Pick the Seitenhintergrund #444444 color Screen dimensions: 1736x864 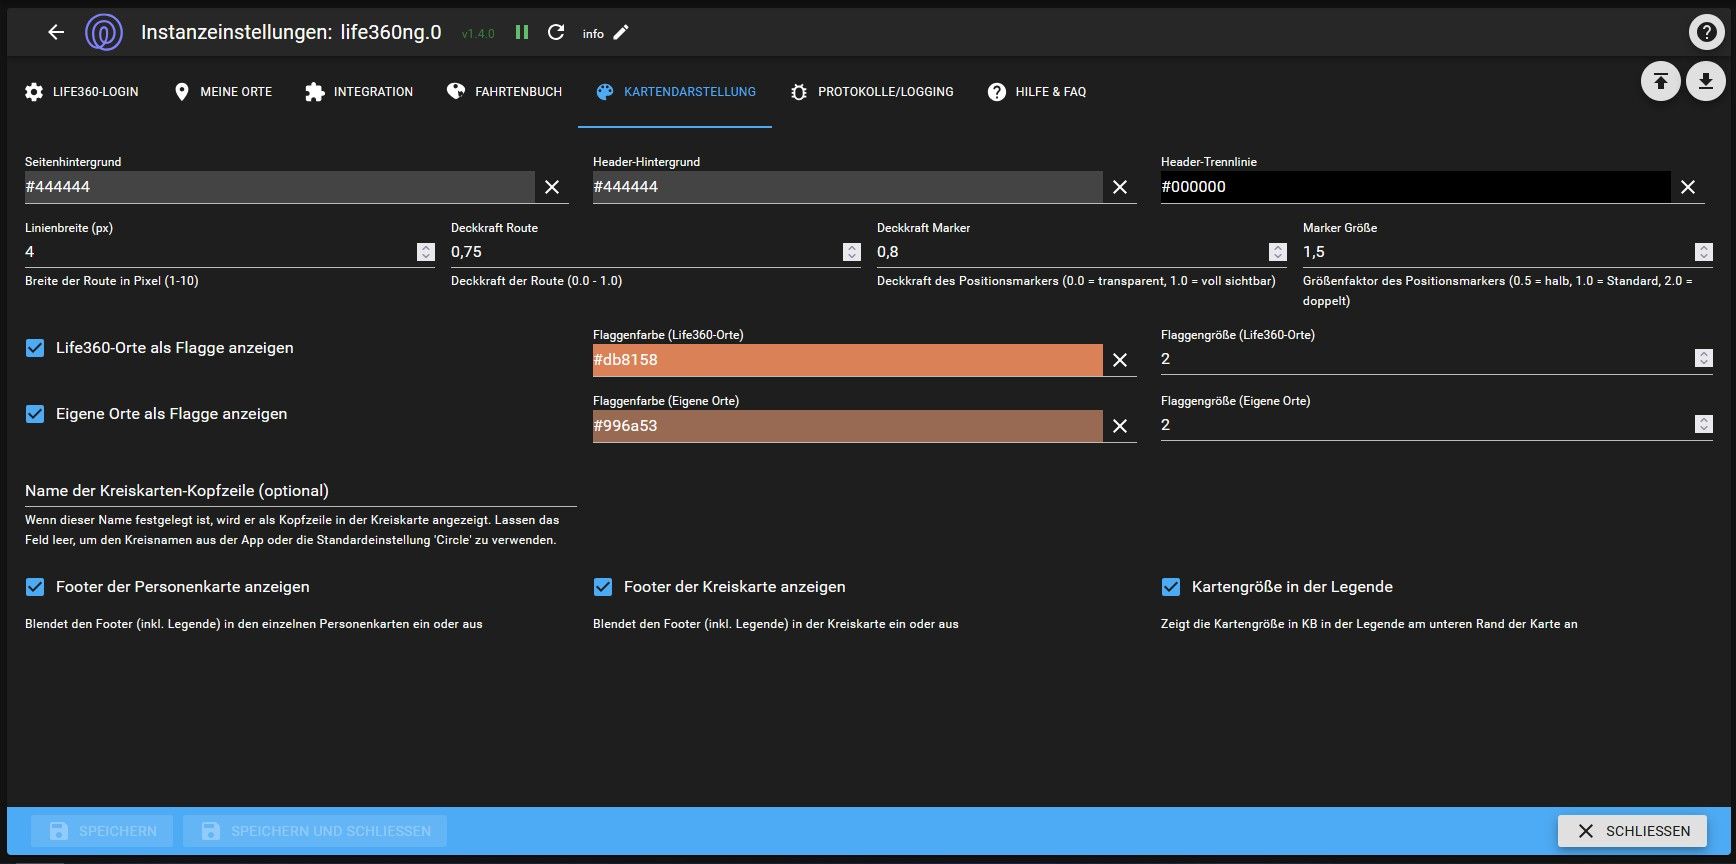(280, 187)
